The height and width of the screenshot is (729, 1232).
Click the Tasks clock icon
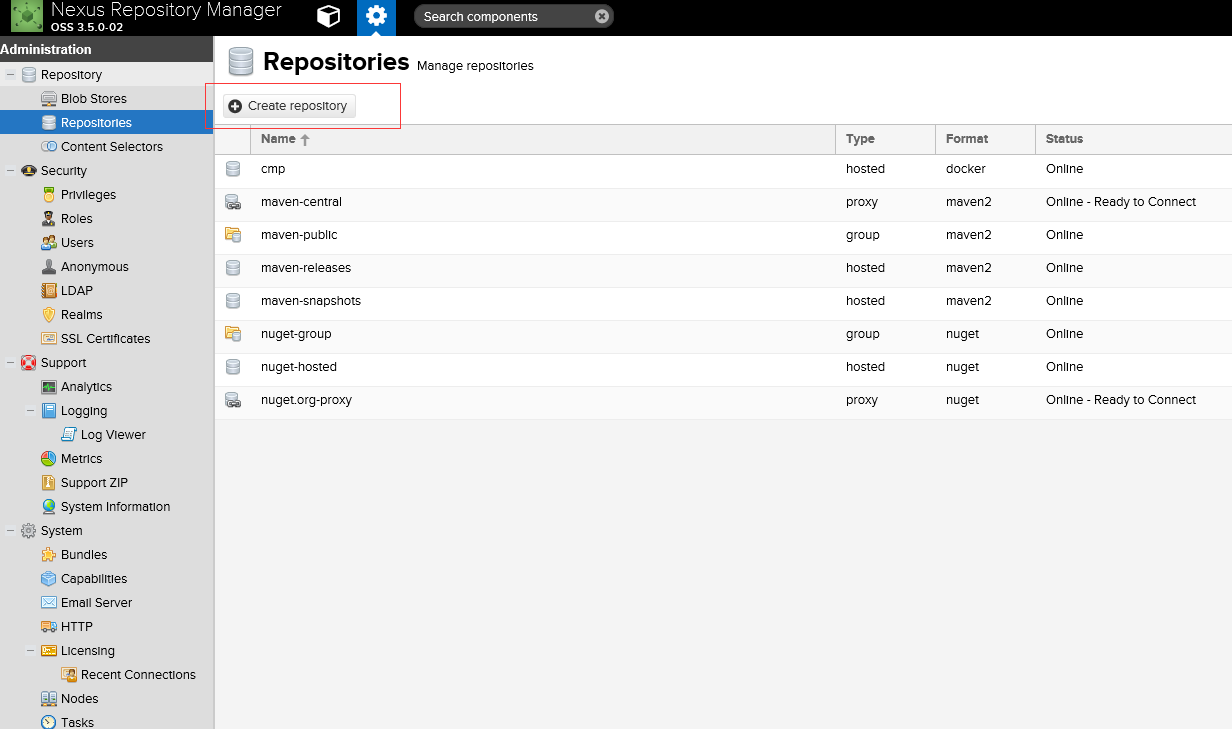point(49,722)
